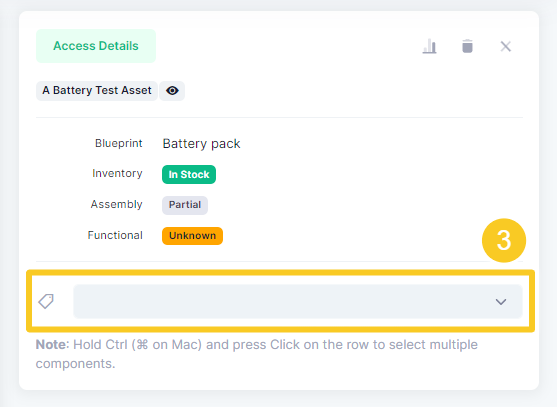Click the In Stock inventory badge

click(189, 174)
